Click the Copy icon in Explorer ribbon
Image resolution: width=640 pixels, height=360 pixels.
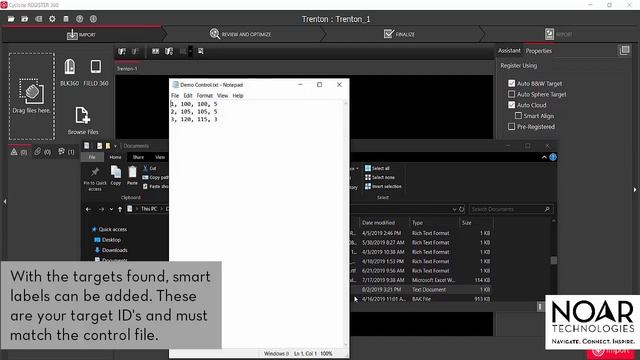click(x=116, y=176)
